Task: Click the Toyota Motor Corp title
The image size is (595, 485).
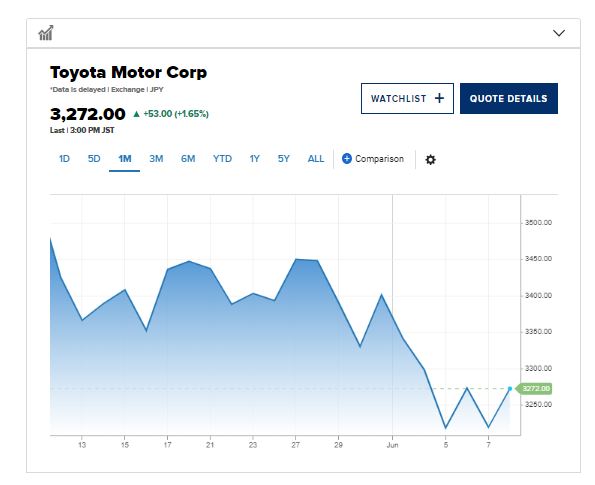Action: click(x=128, y=72)
